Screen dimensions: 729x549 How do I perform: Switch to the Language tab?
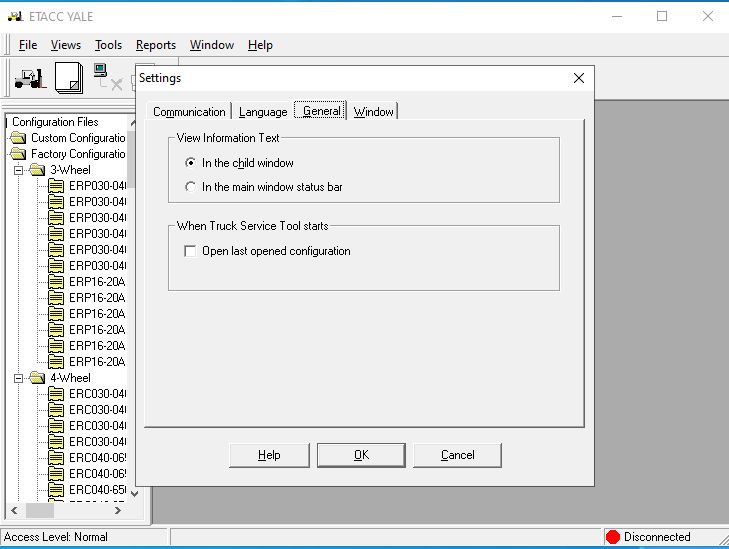[x=263, y=112]
